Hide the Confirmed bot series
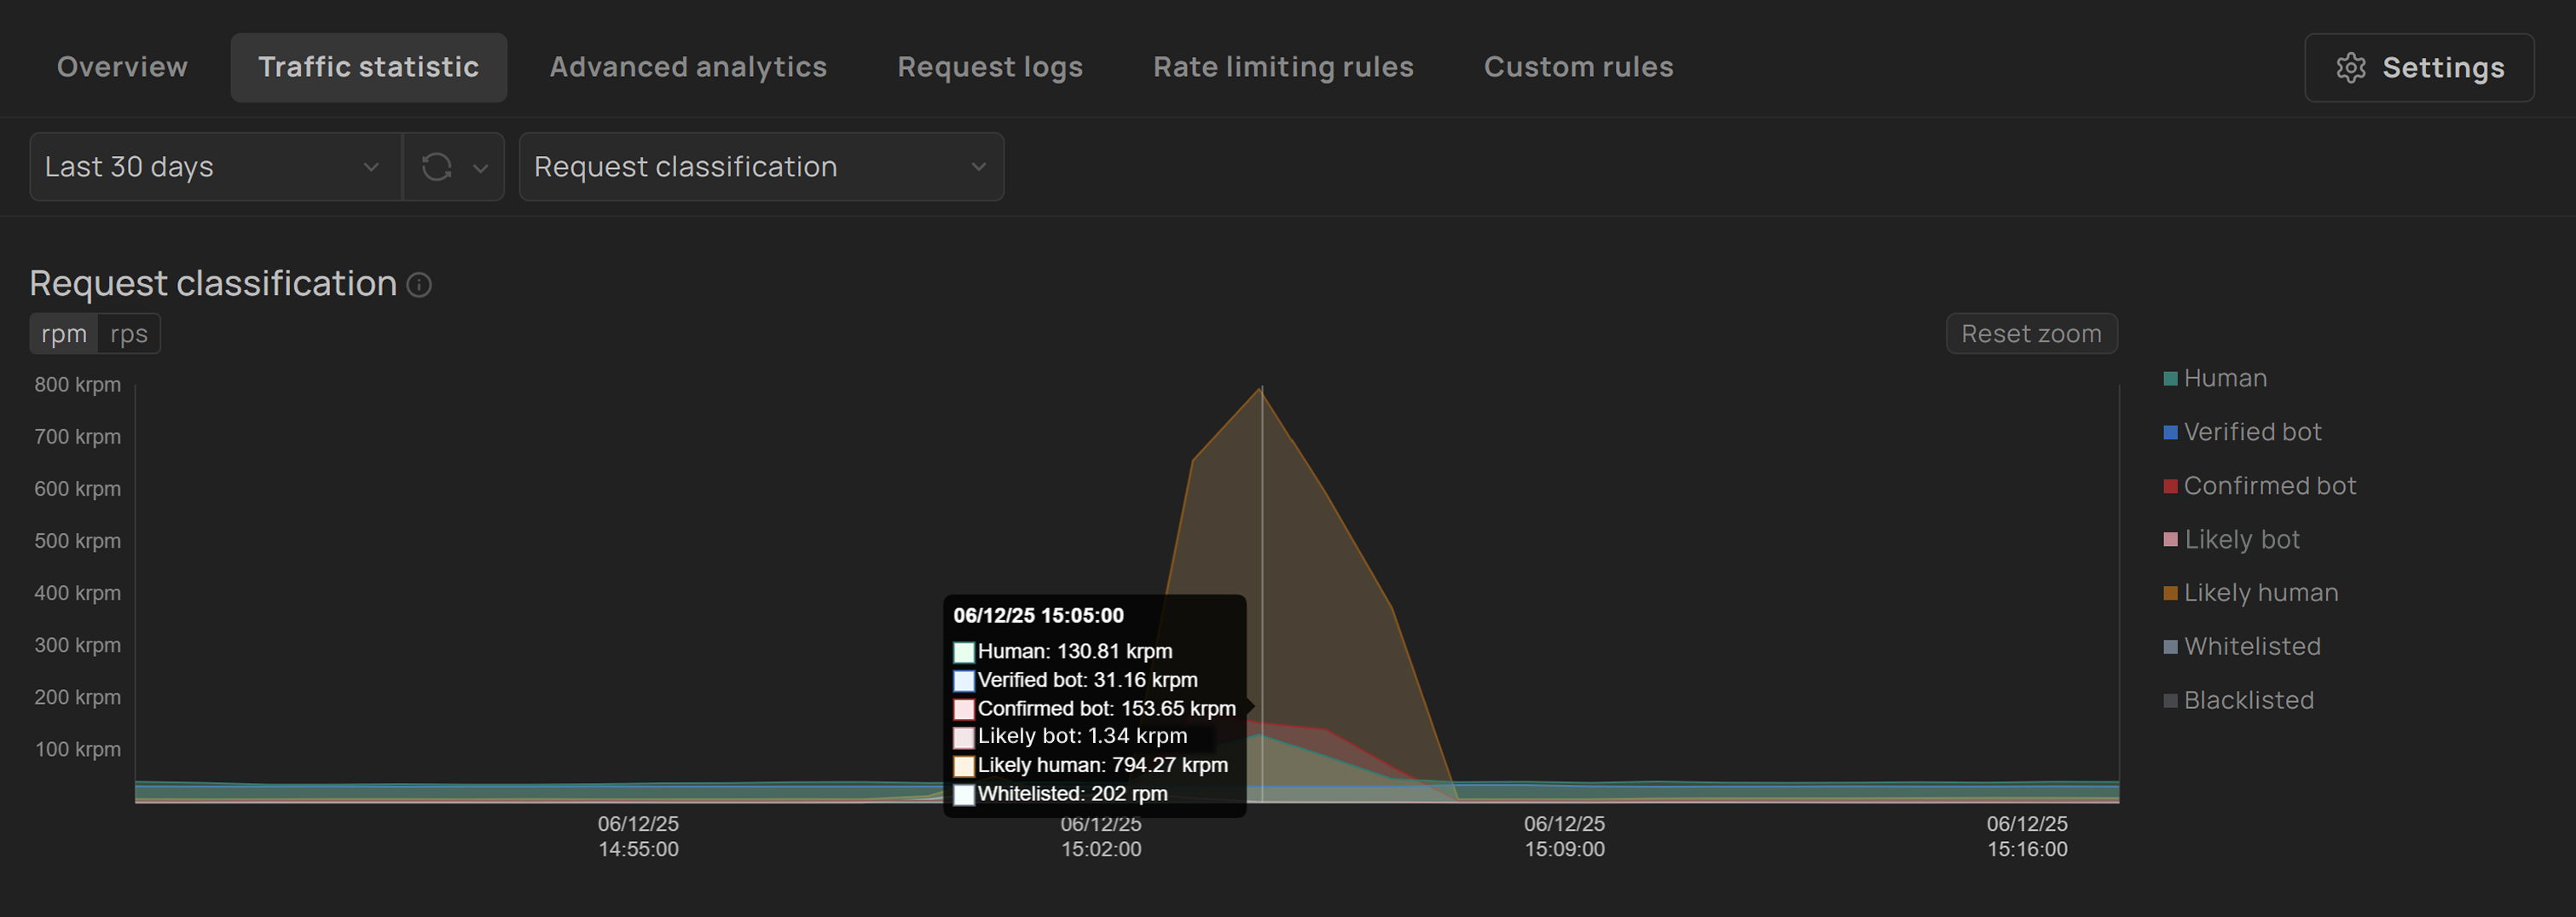This screenshot has height=917, width=2576. click(x=2260, y=486)
